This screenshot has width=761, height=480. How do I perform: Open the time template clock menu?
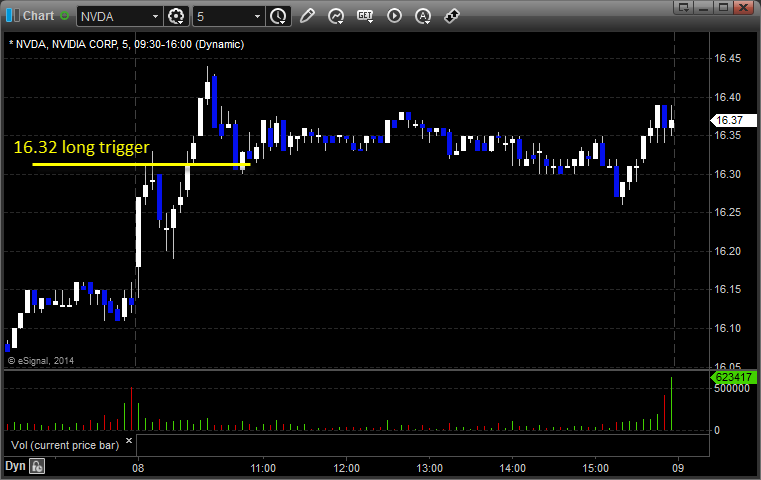pos(279,16)
